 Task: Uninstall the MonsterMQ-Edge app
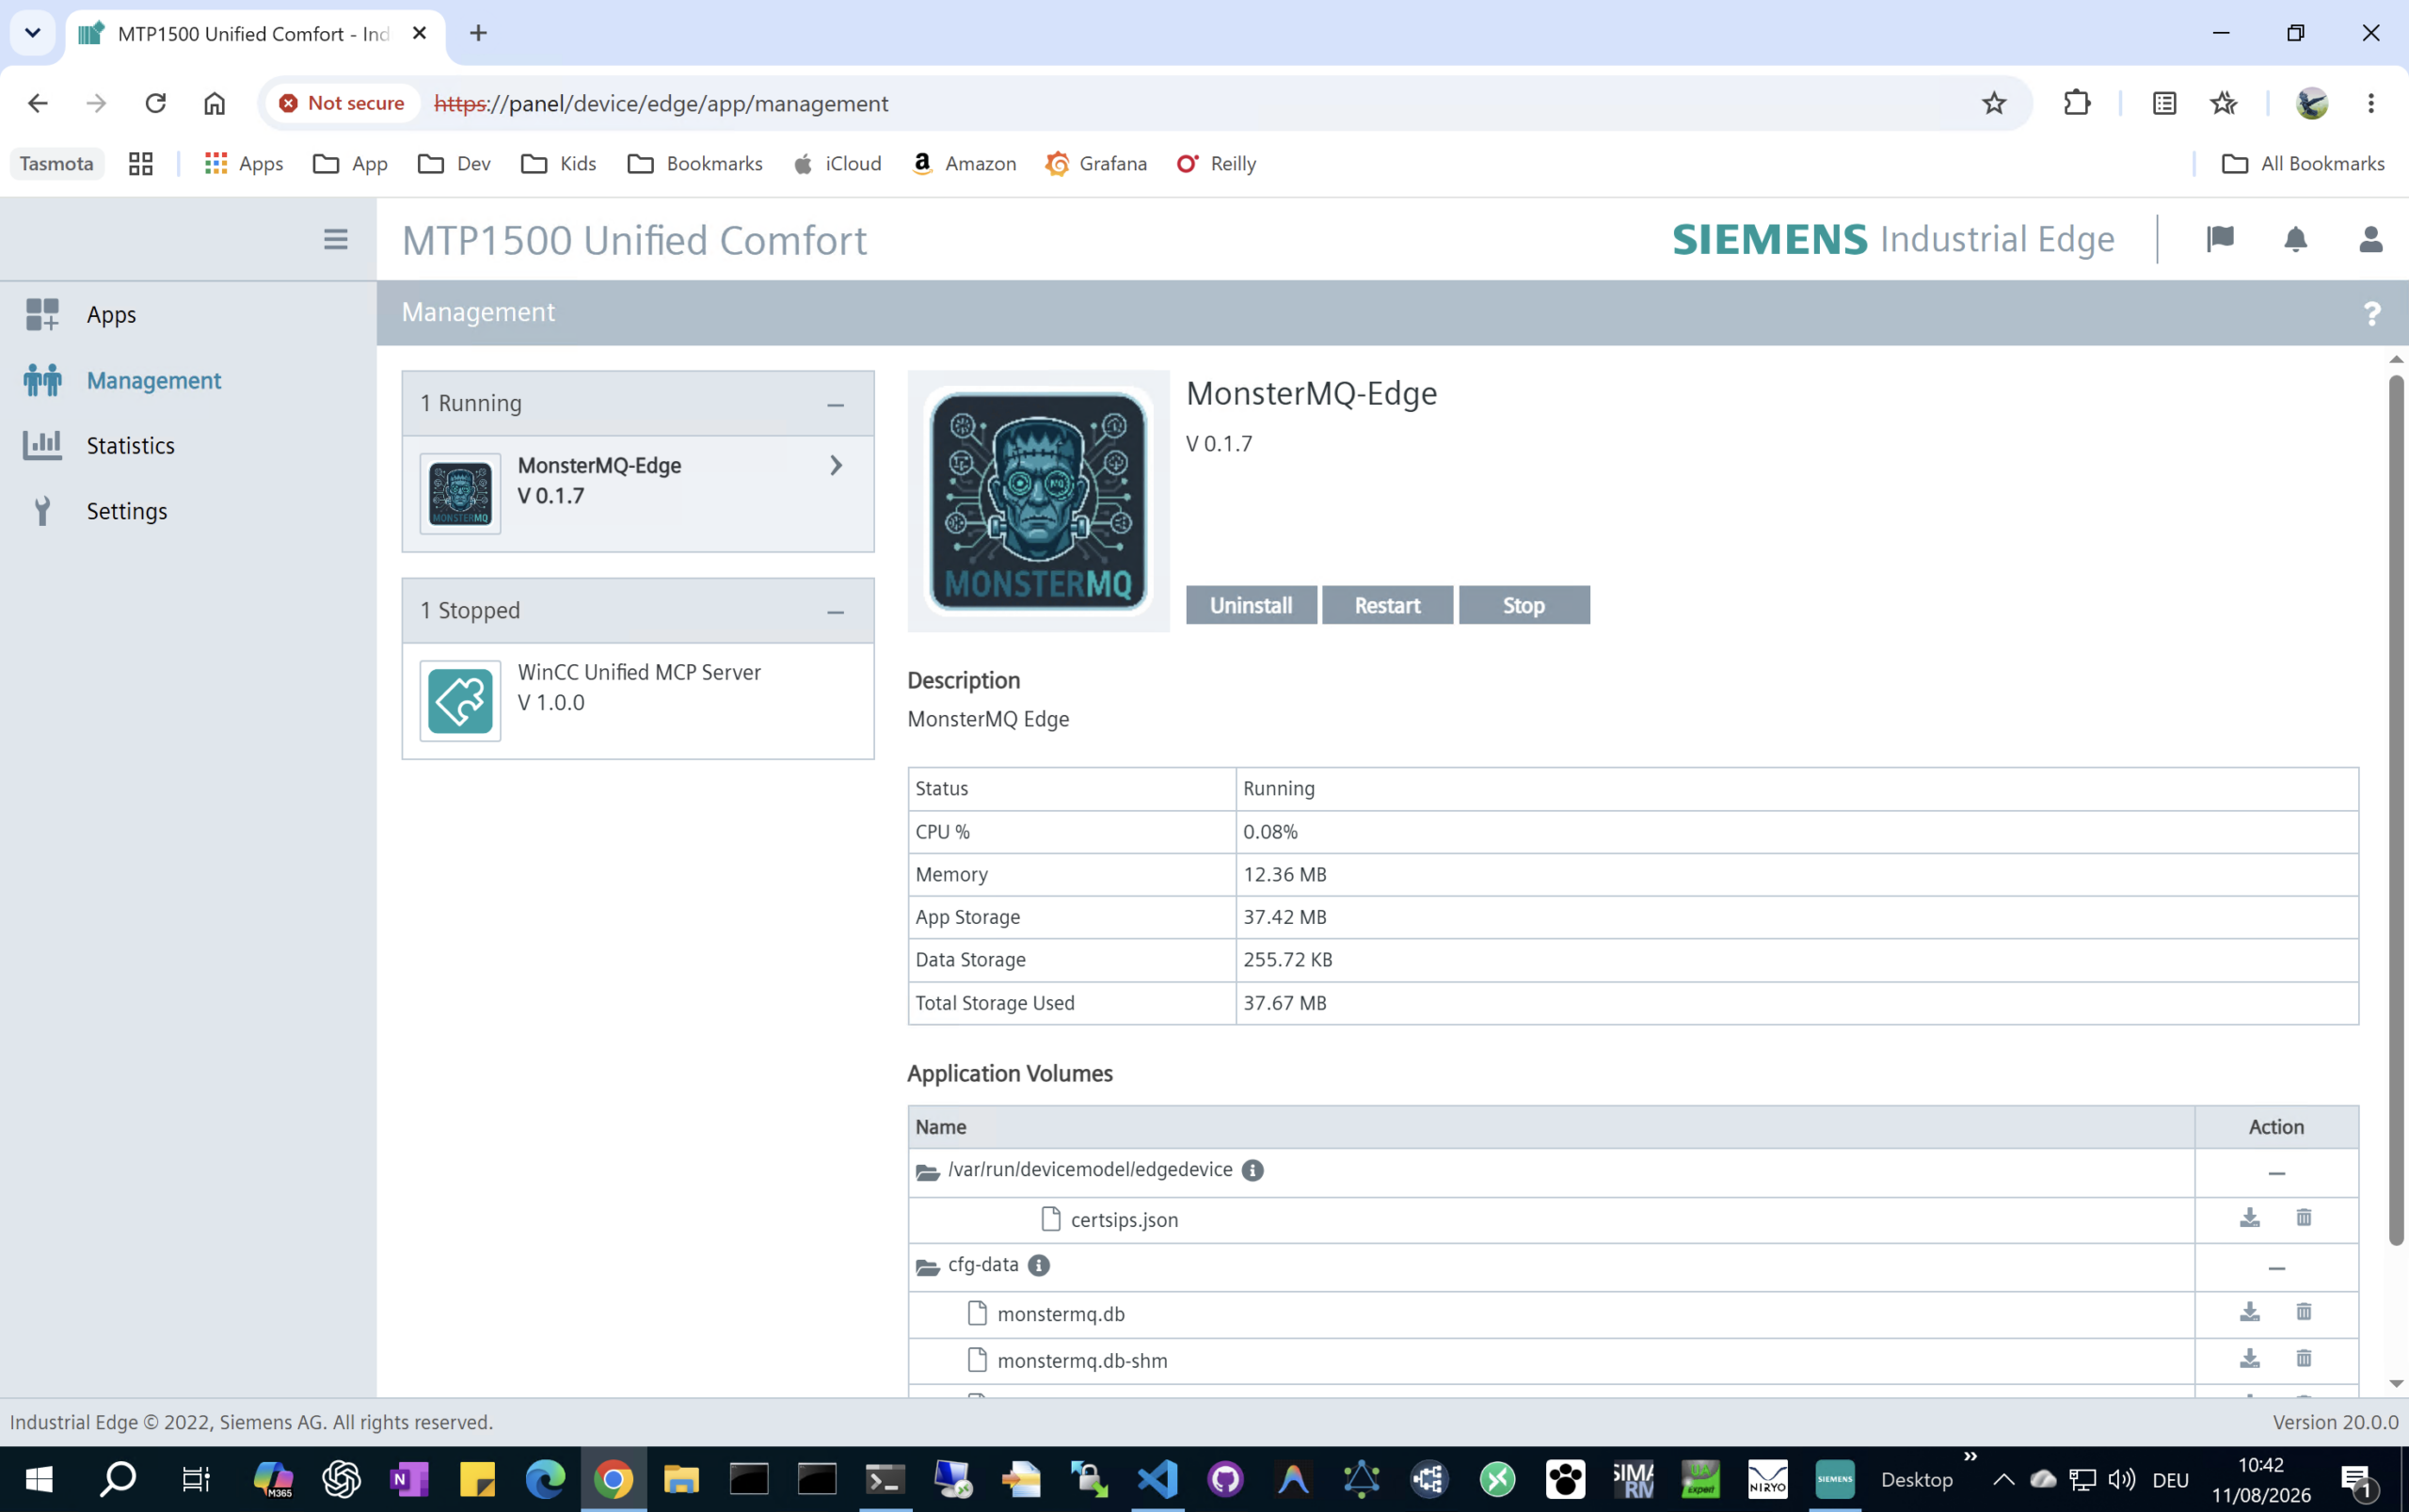pos(1251,605)
